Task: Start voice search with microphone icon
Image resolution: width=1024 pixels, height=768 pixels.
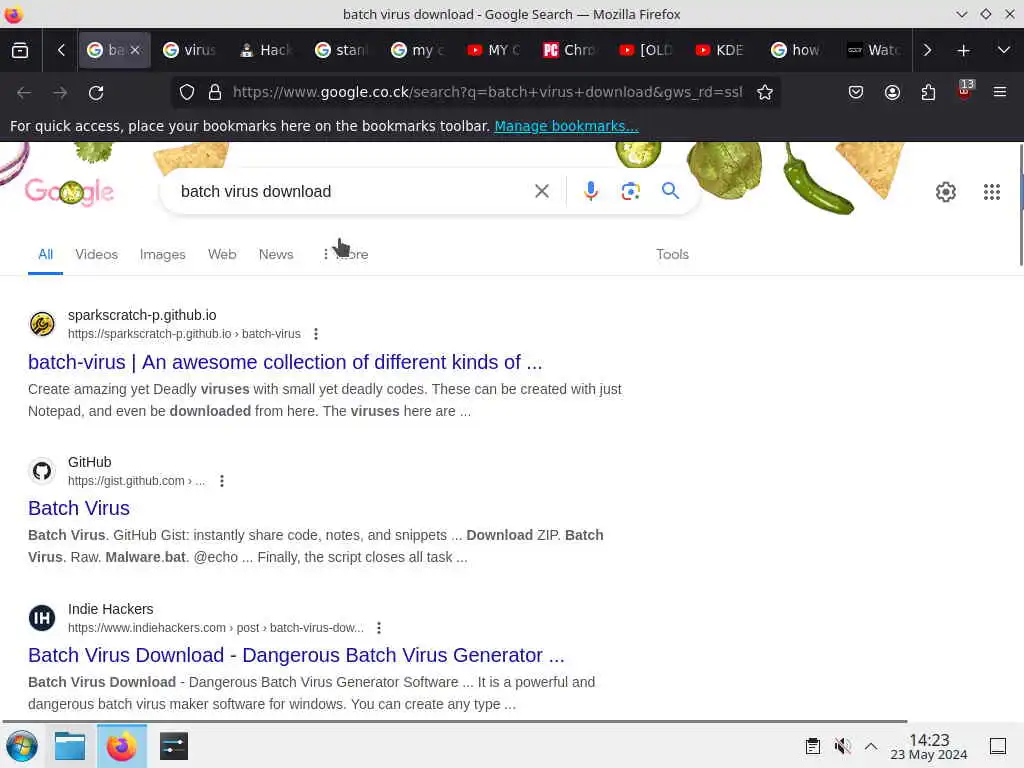Action: pos(590,191)
